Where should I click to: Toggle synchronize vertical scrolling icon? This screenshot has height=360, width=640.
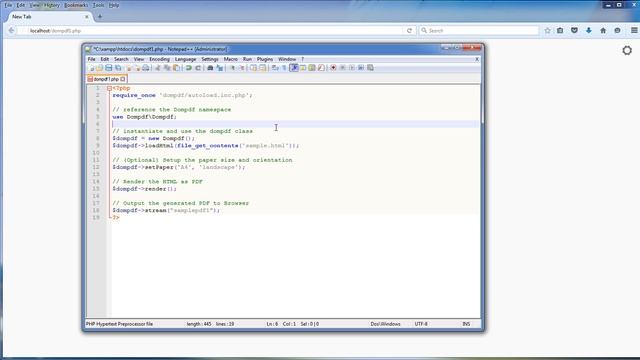[x=254, y=68]
